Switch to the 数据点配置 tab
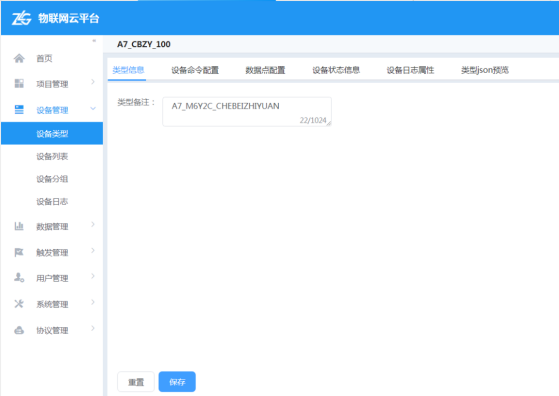 click(265, 70)
